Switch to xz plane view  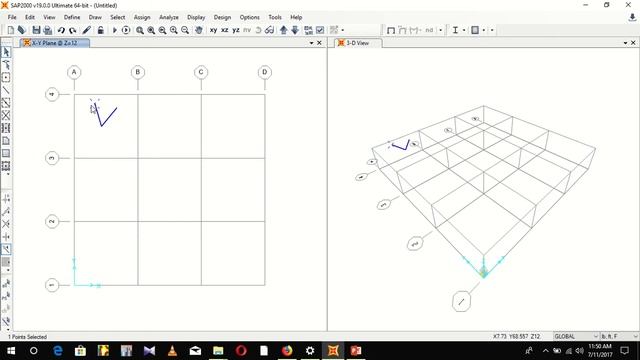click(224, 30)
